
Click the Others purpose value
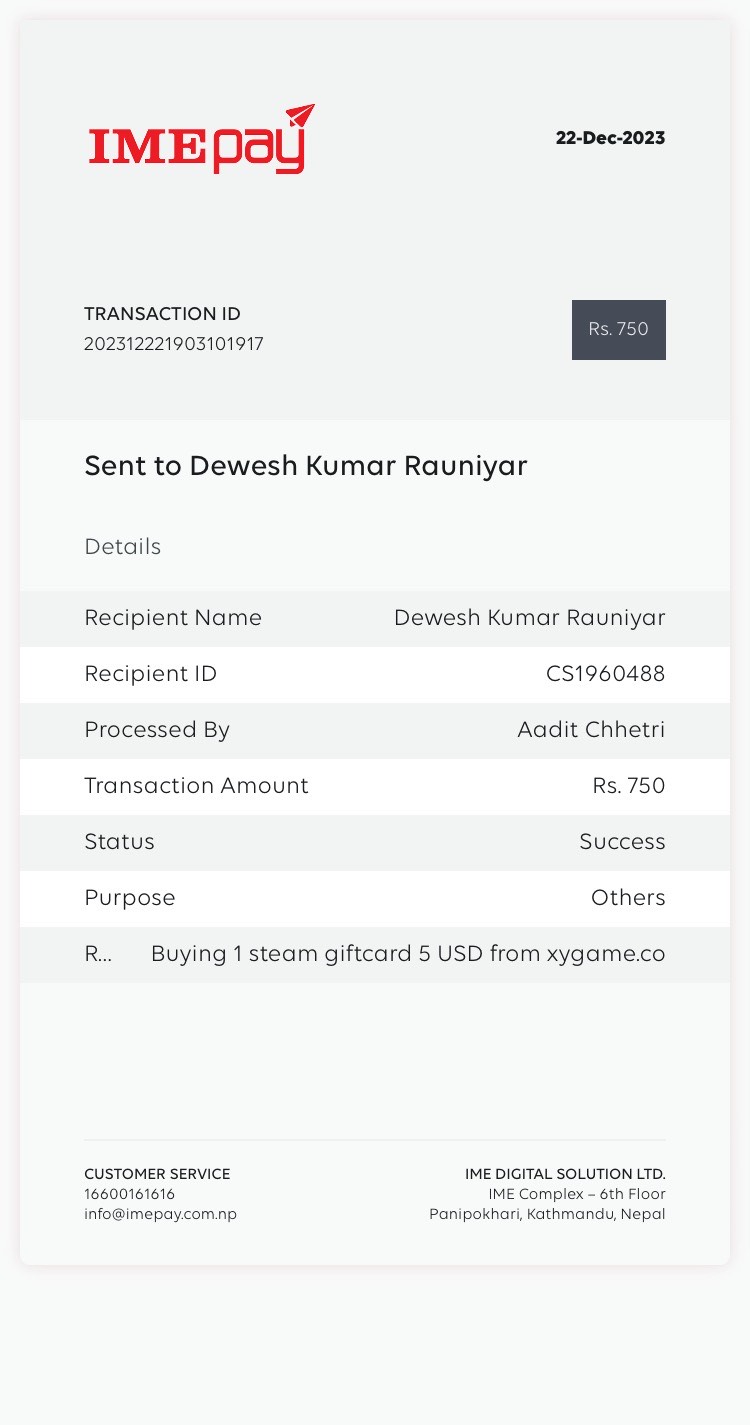pyautogui.click(x=628, y=898)
